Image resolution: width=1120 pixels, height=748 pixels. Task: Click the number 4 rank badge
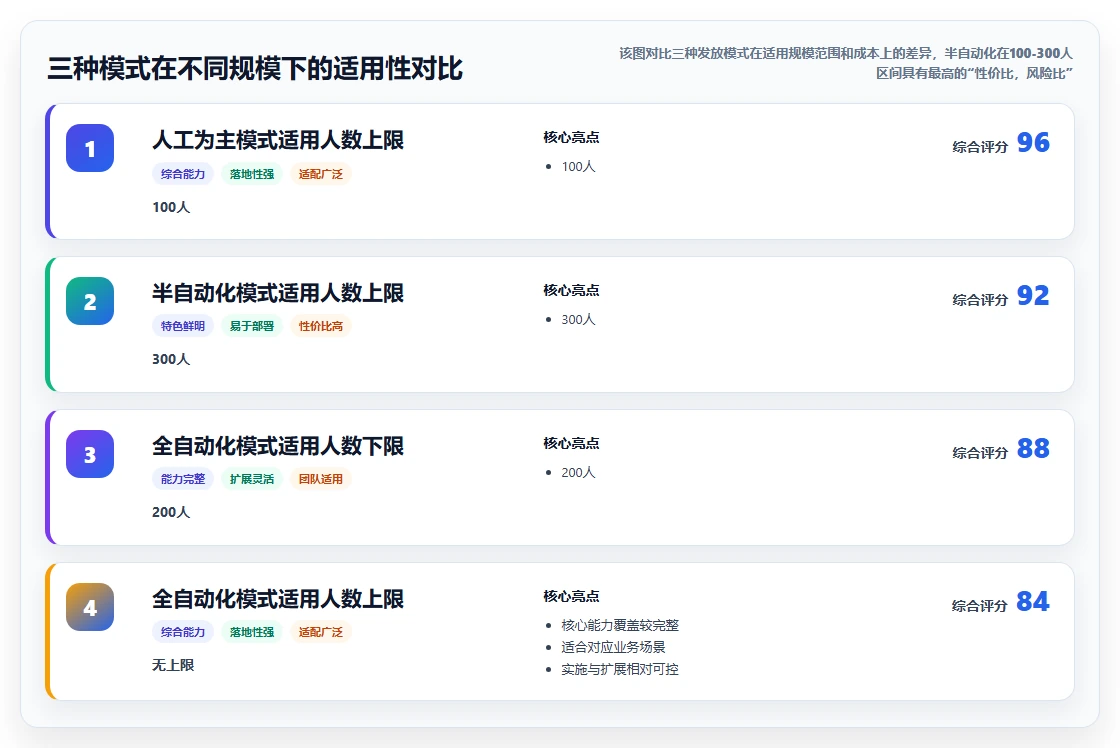coord(90,607)
